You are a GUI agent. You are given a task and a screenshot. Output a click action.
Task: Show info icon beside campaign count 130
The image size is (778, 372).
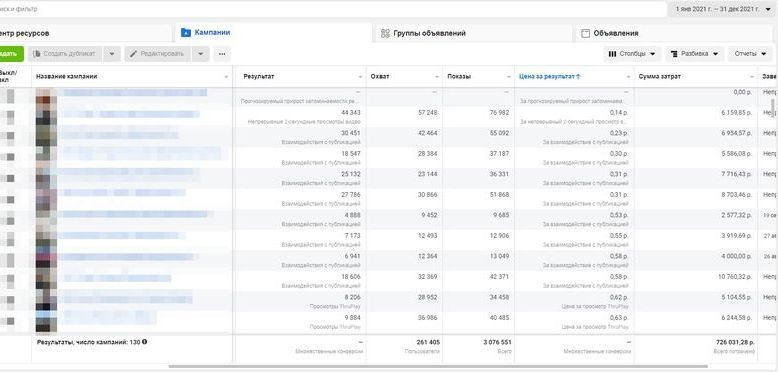[144, 342]
